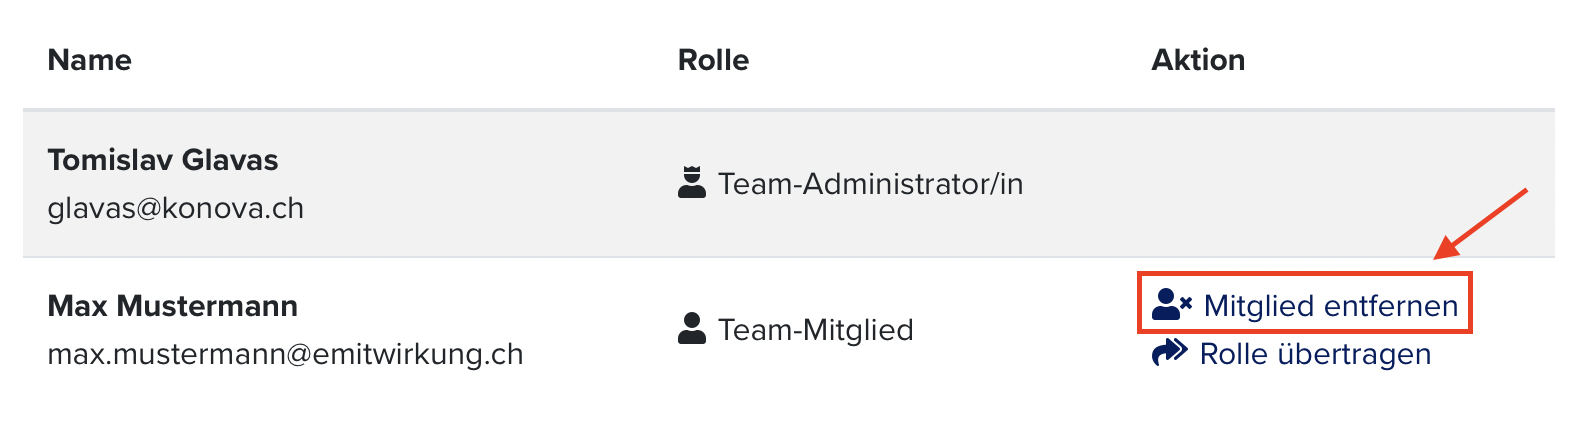Screen dimensions: 1576x428
Task: Click the share-arrow icon beside Rolle übertragen
Action: 1170,353
